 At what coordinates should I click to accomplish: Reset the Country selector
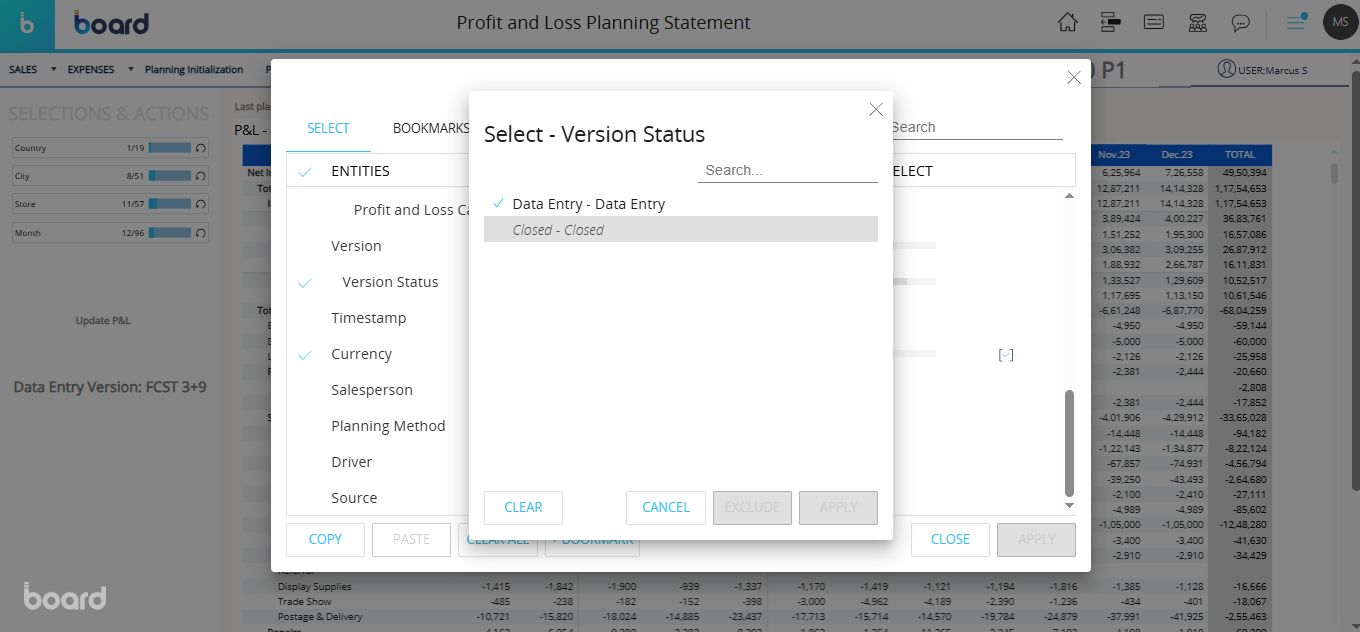201,148
